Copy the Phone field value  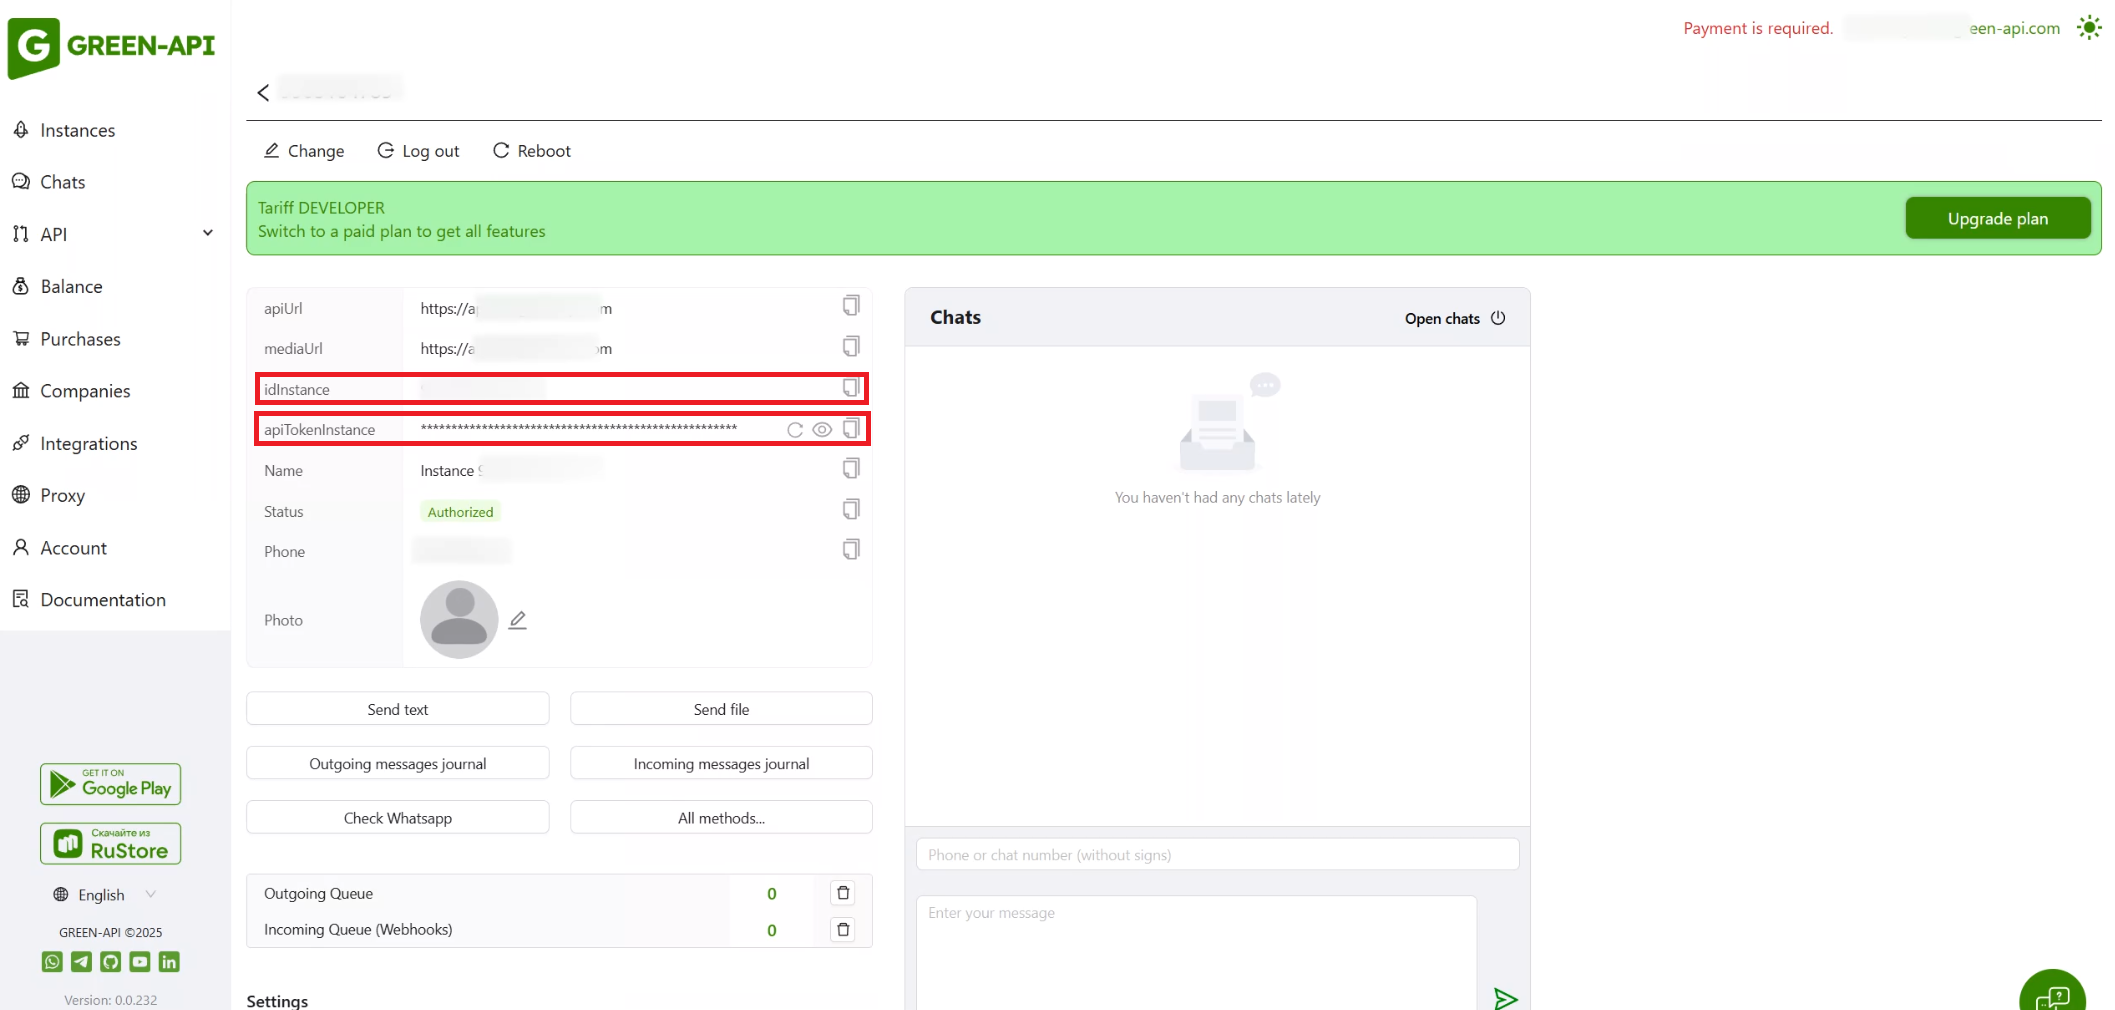pyautogui.click(x=851, y=549)
